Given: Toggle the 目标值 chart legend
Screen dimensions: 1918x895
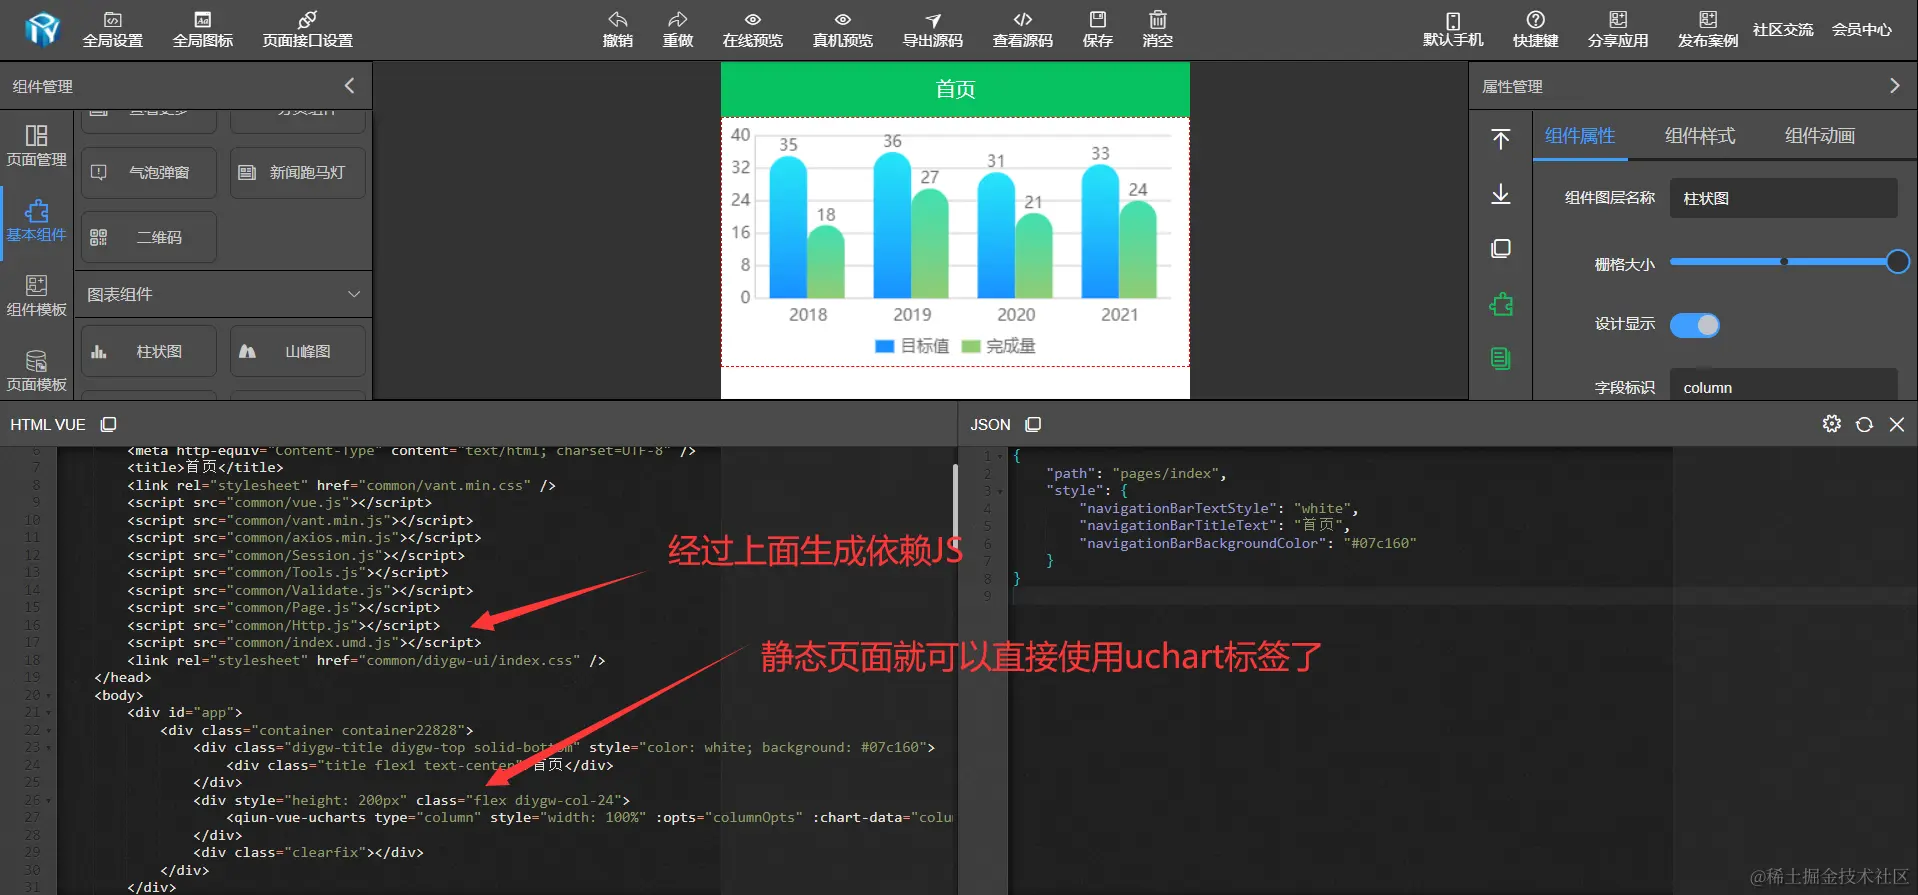Looking at the screenshot, I should coord(912,346).
